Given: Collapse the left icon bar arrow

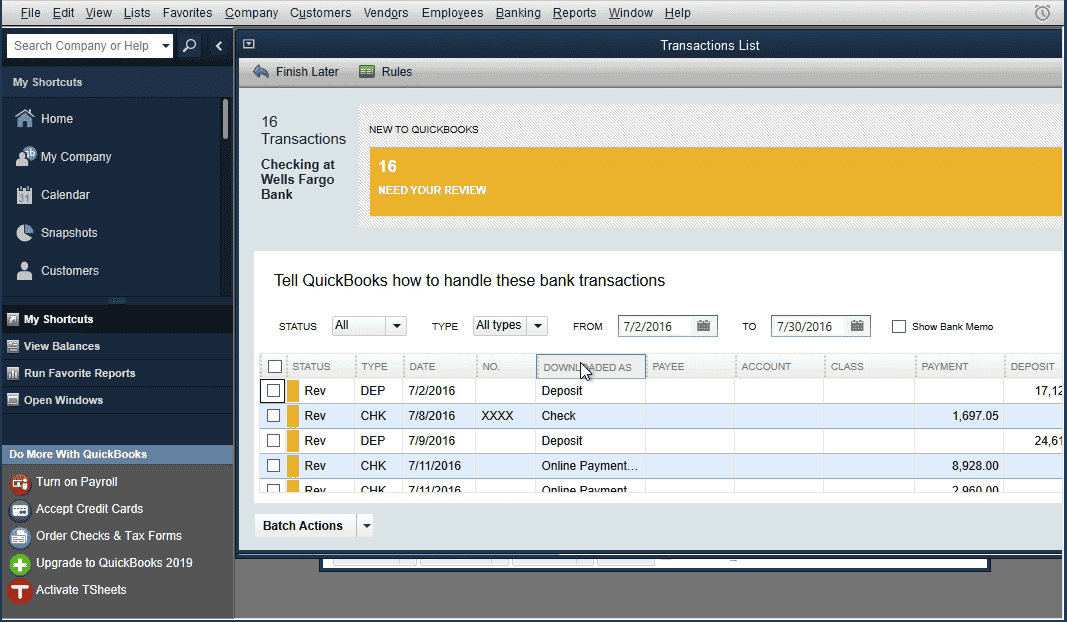Looking at the screenshot, I should click(219, 46).
